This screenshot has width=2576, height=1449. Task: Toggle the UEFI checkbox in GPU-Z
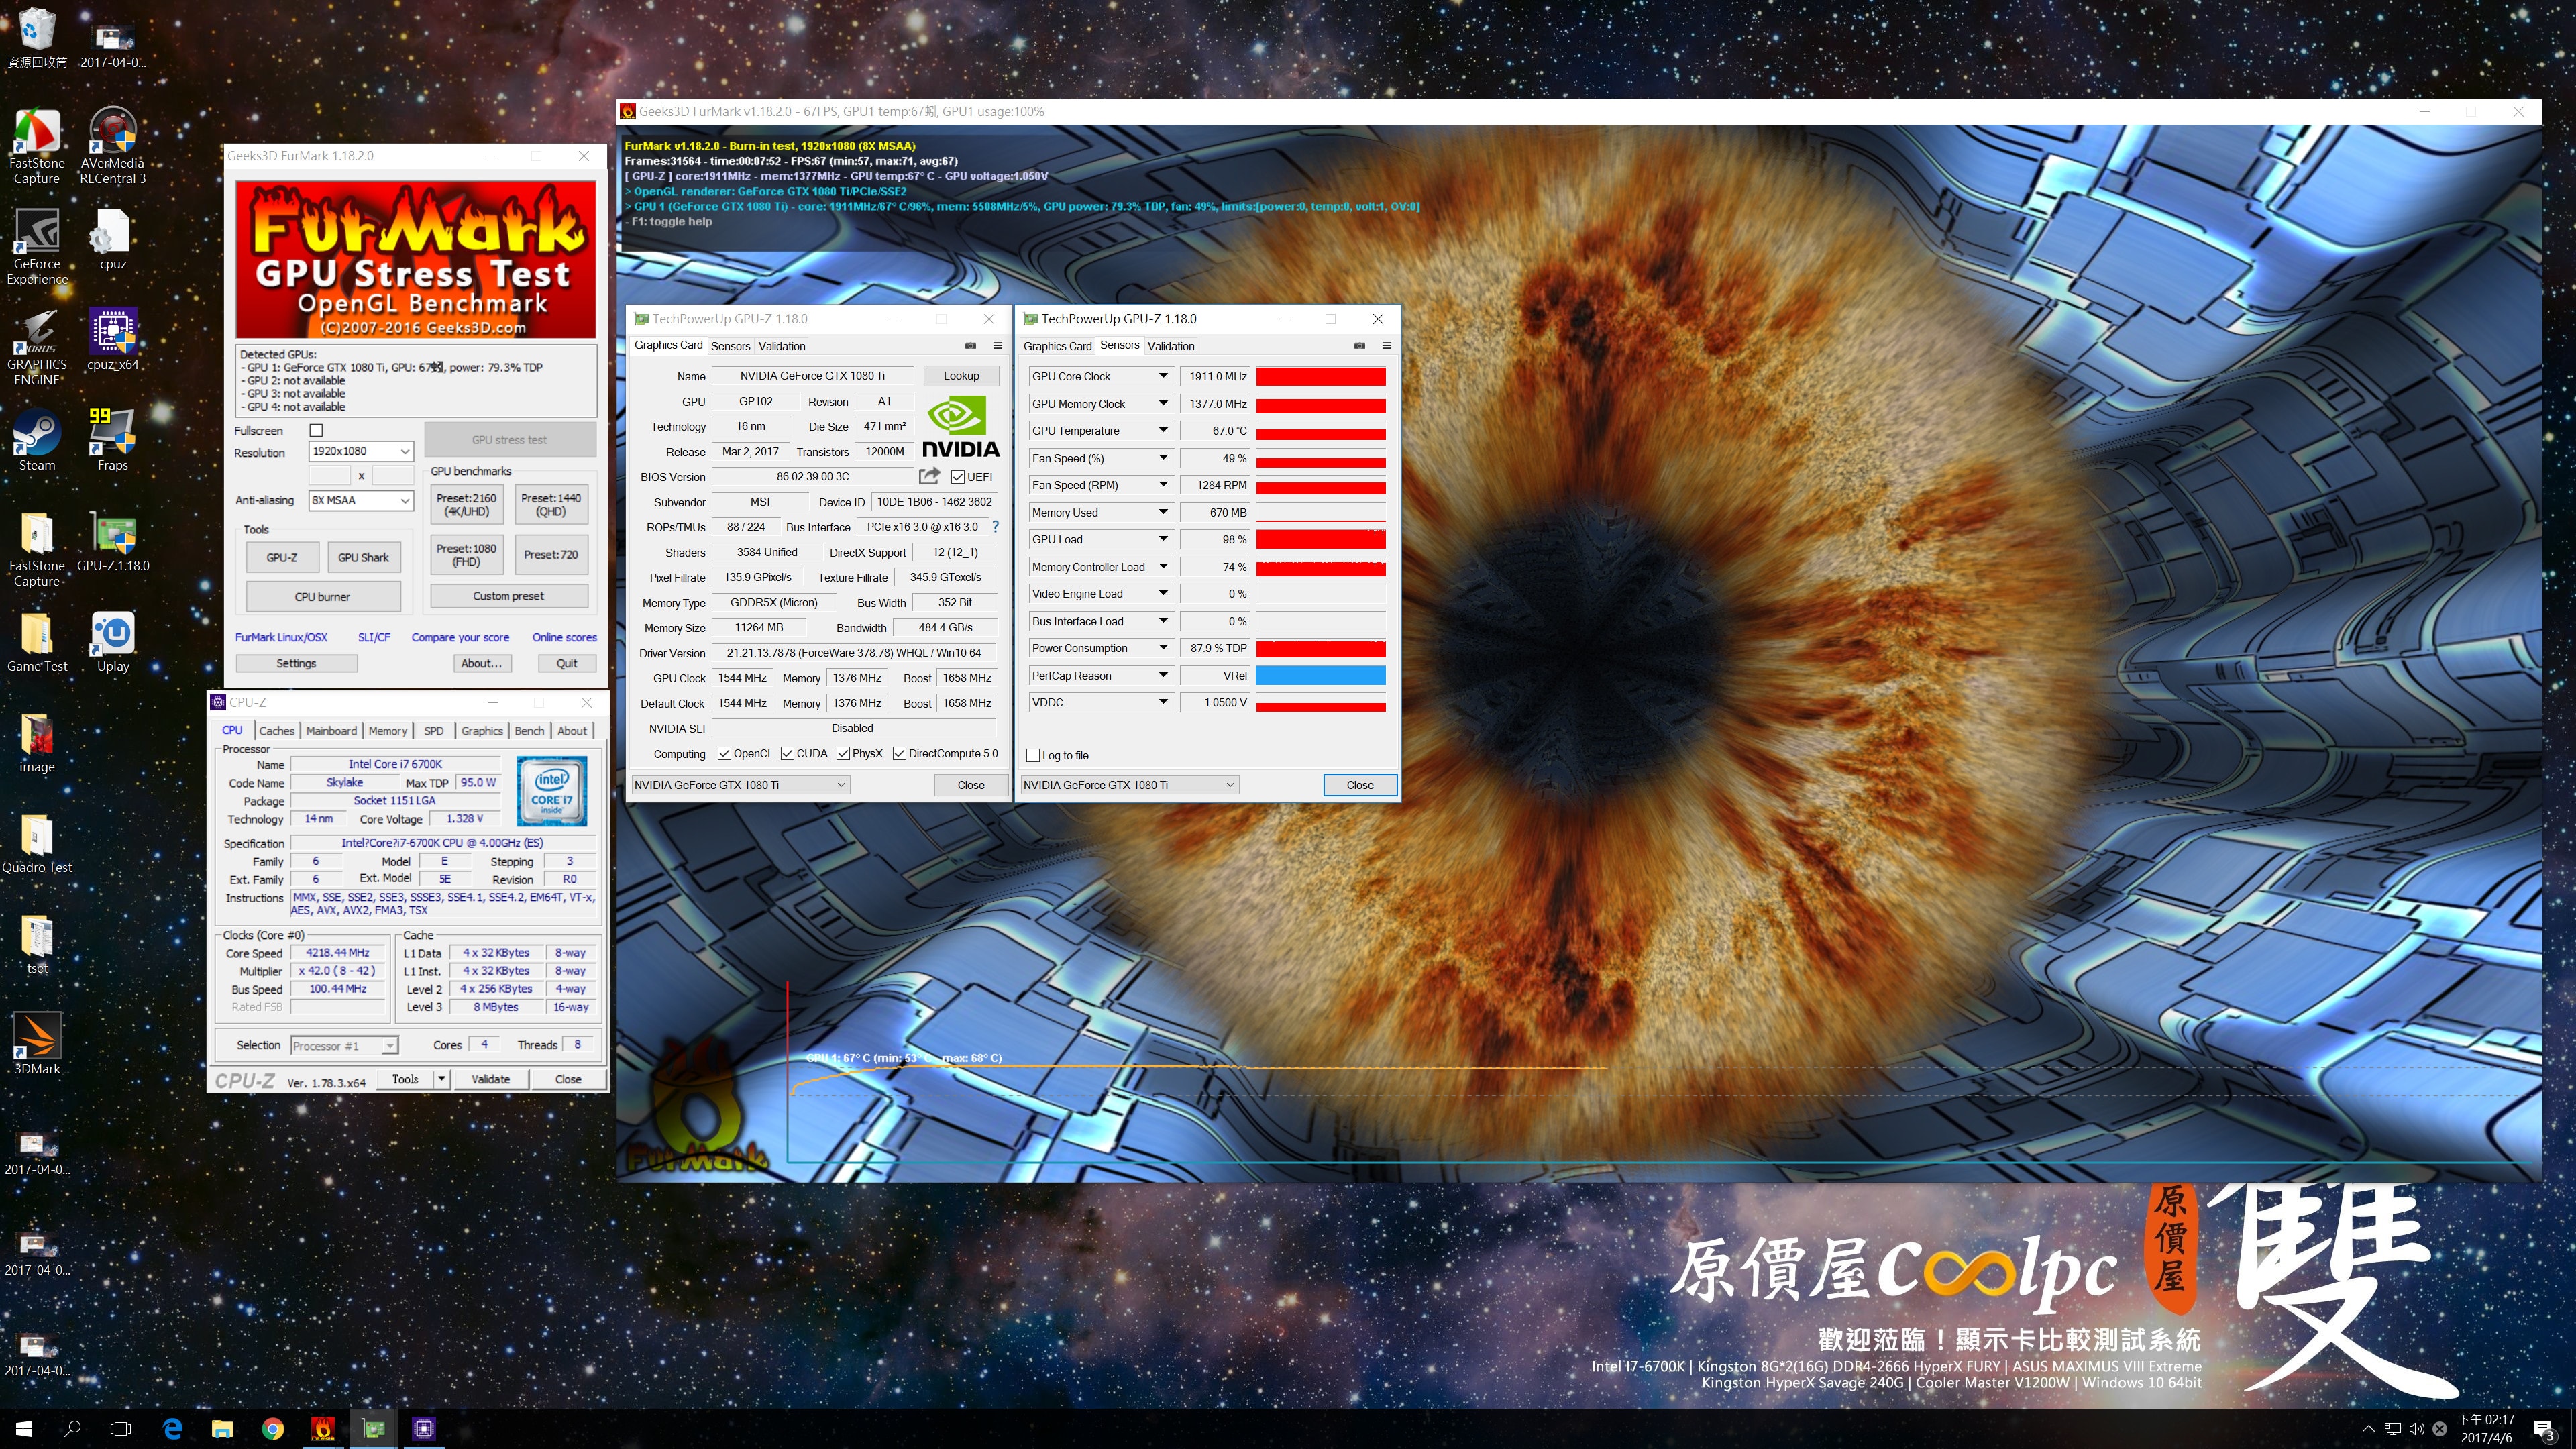click(957, 477)
